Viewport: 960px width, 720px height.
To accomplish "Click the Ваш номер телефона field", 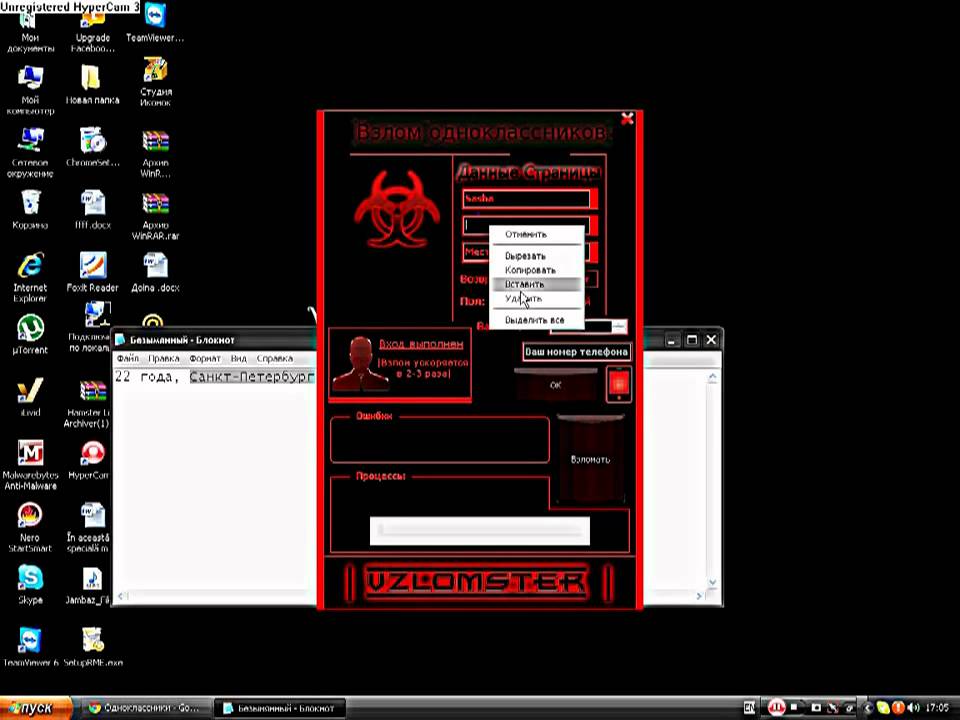I will [576, 352].
